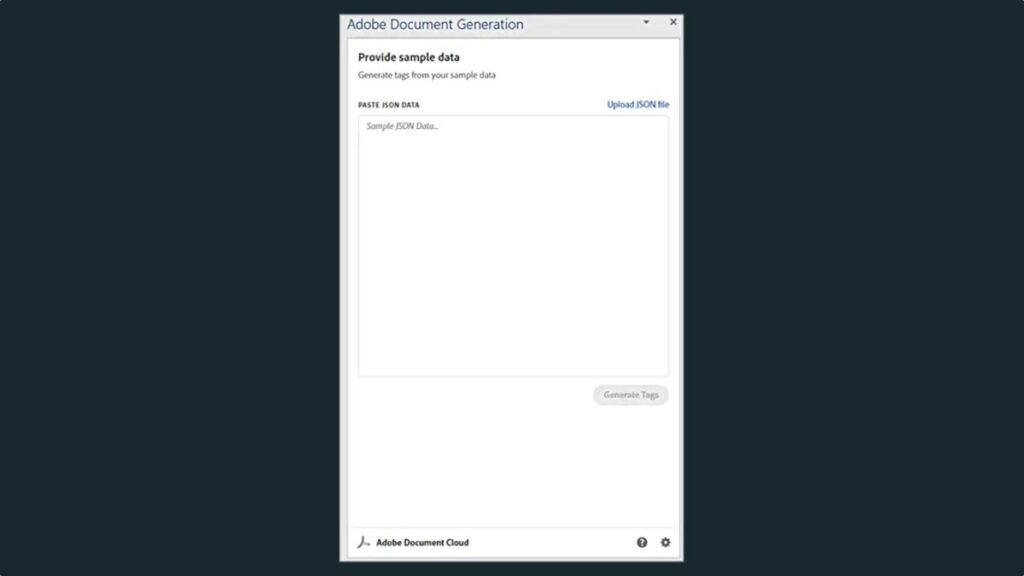This screenshot has height=576, width=1024.
Task: Click the Generate tags from your sample data subtitle
Action: pos(426,75)
